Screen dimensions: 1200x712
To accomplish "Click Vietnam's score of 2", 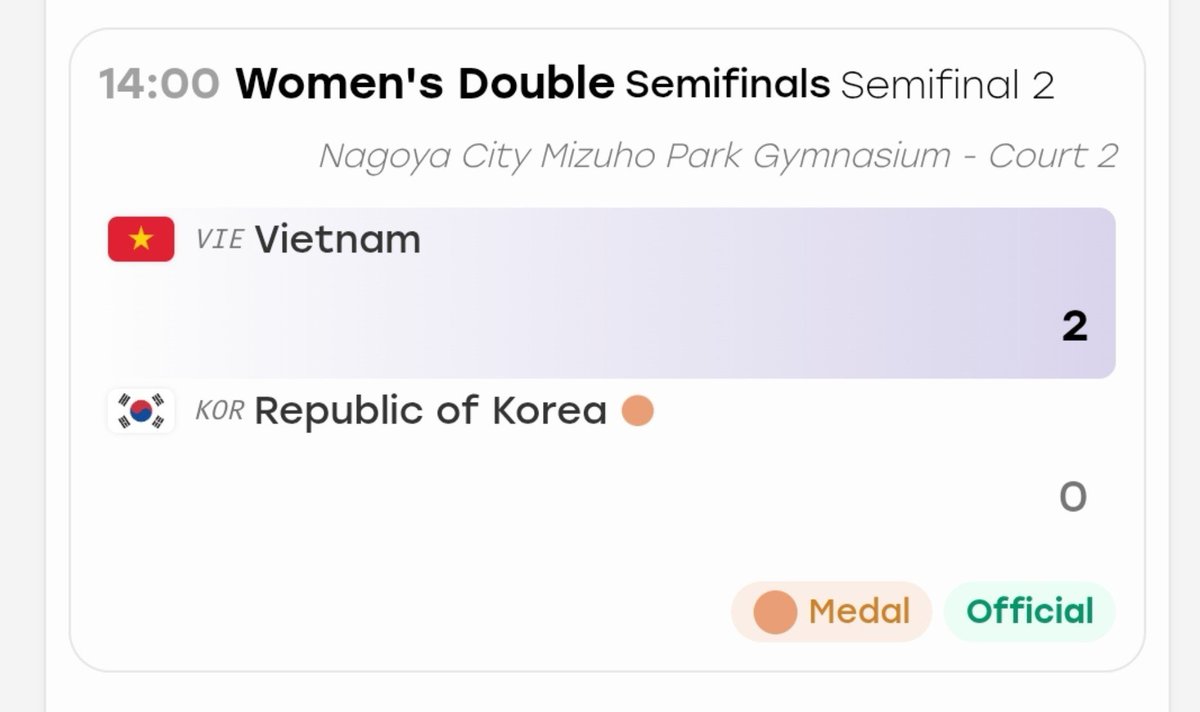I will point(1075,327).
